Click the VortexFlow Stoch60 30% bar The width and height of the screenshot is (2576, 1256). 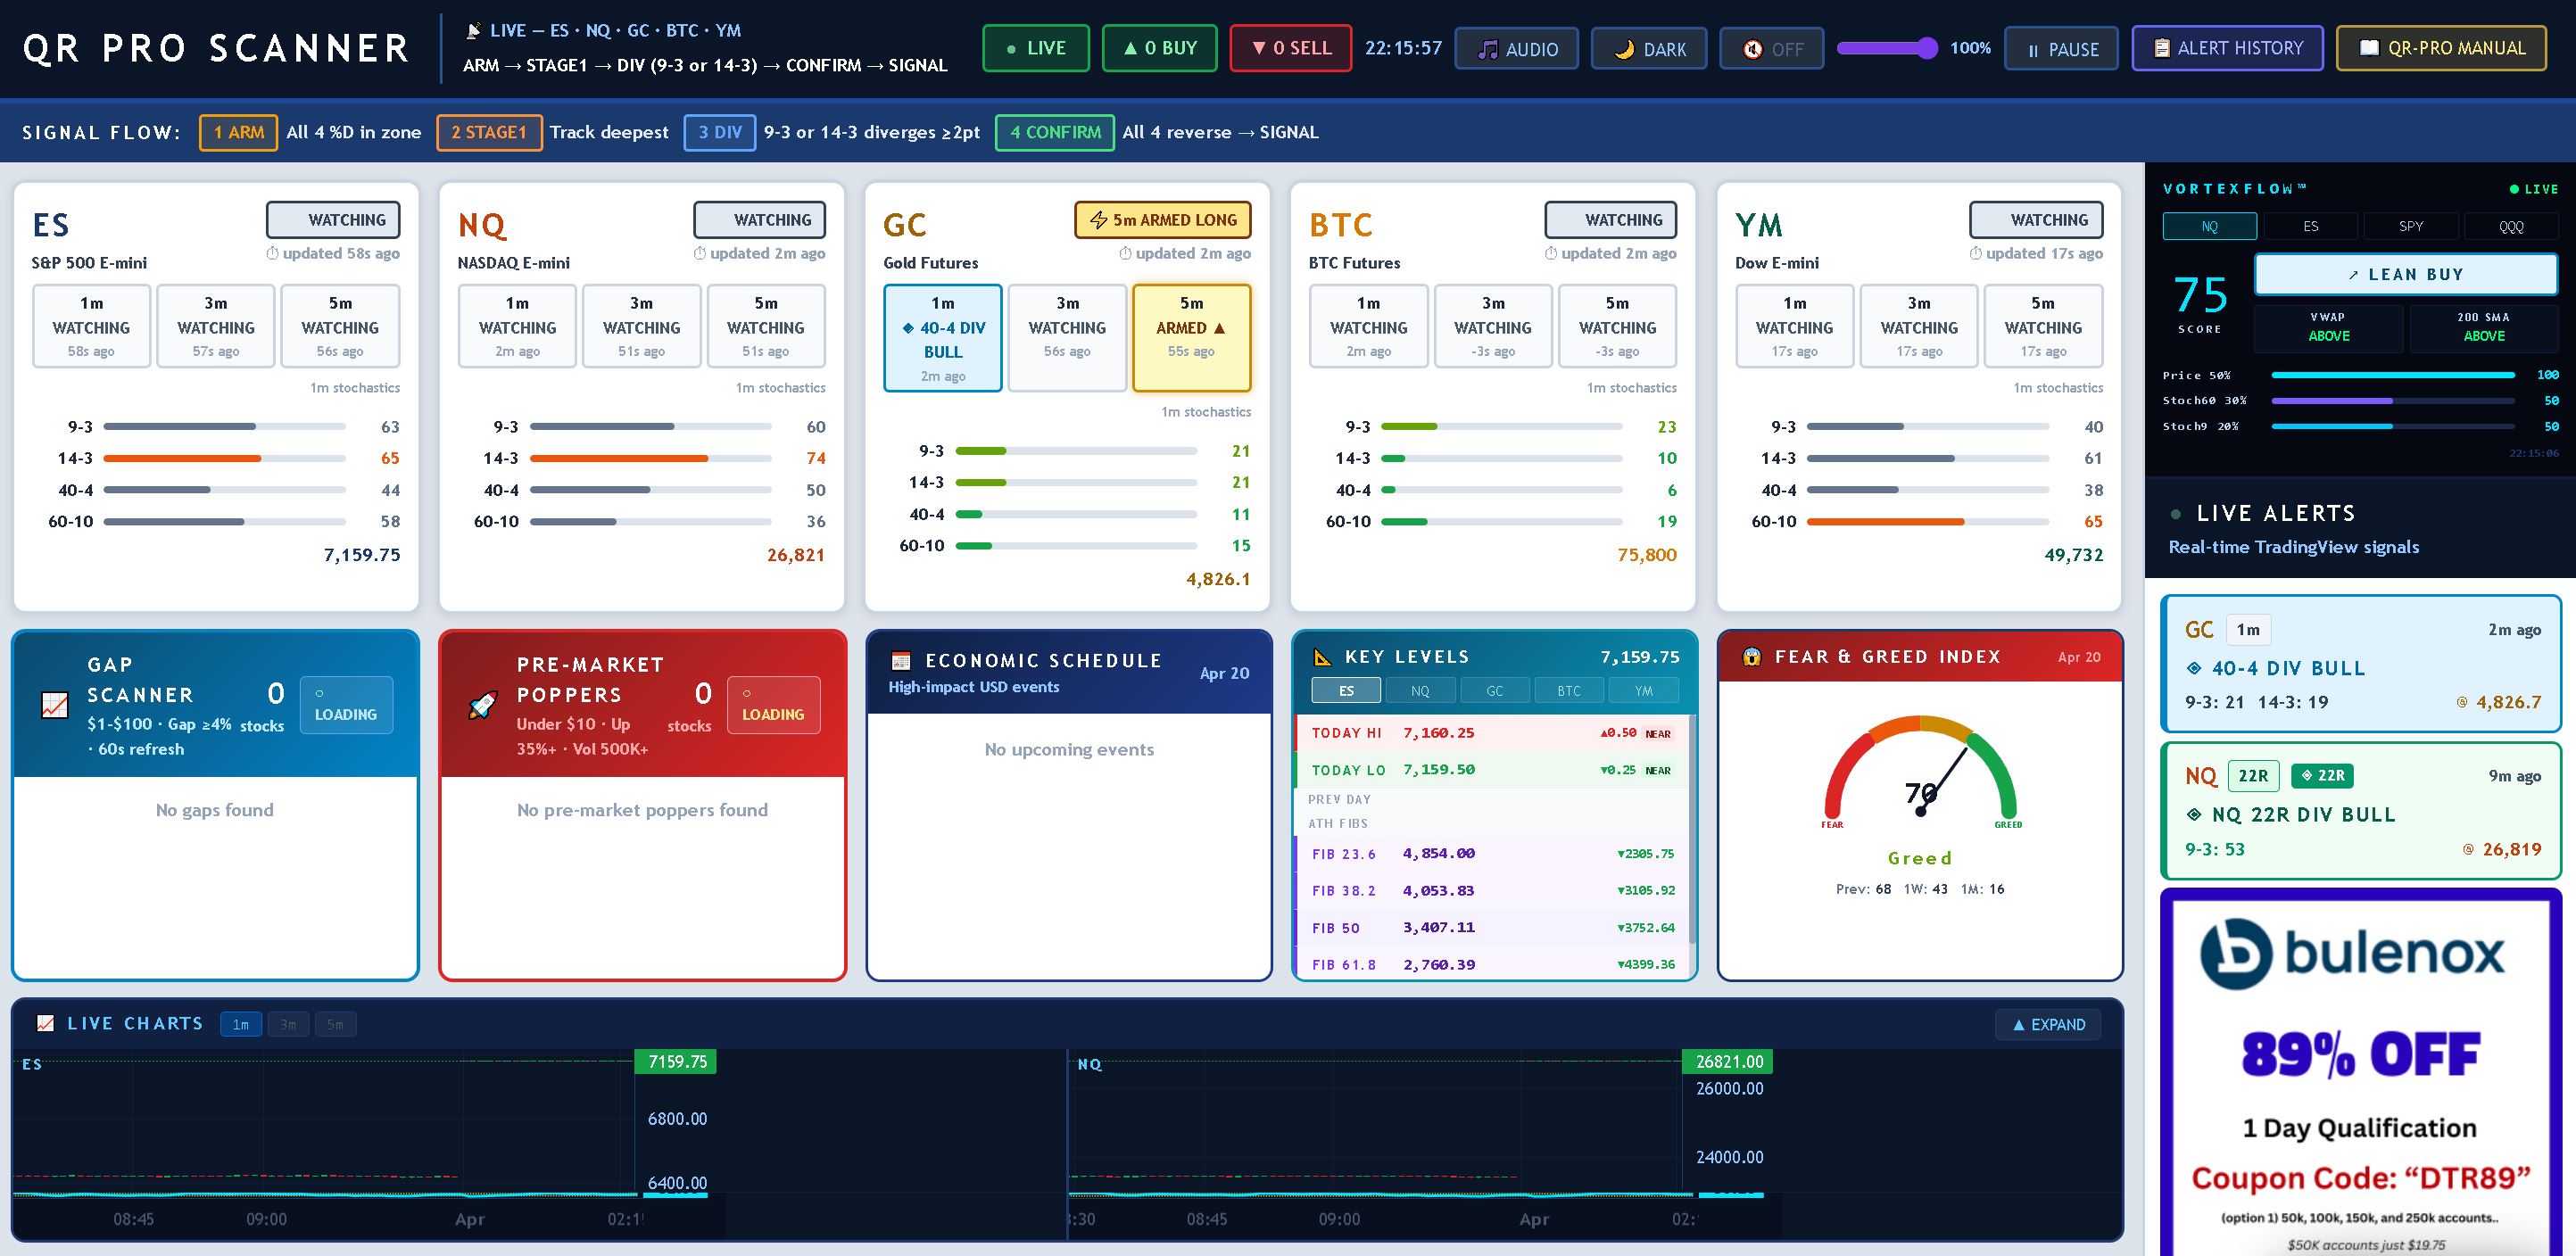[x=2392, y=400]
